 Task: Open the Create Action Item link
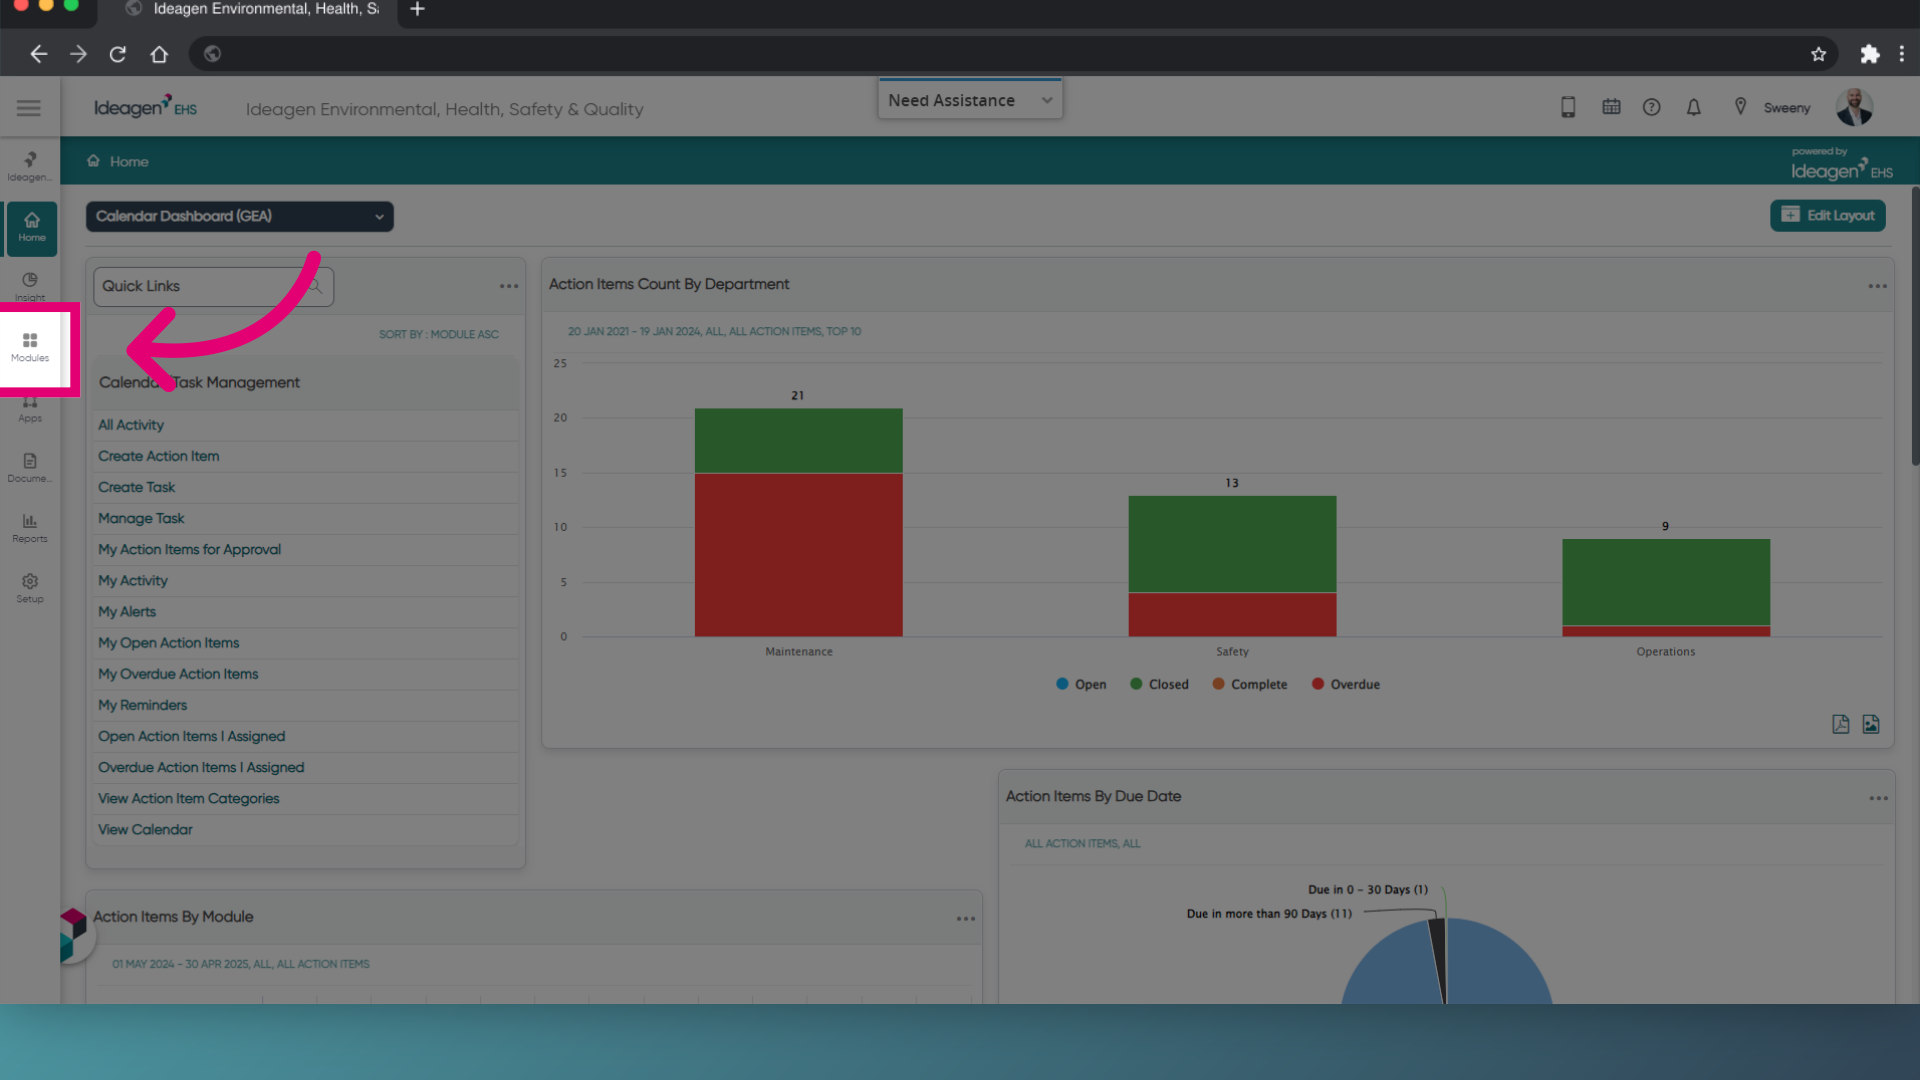(158, 456)
